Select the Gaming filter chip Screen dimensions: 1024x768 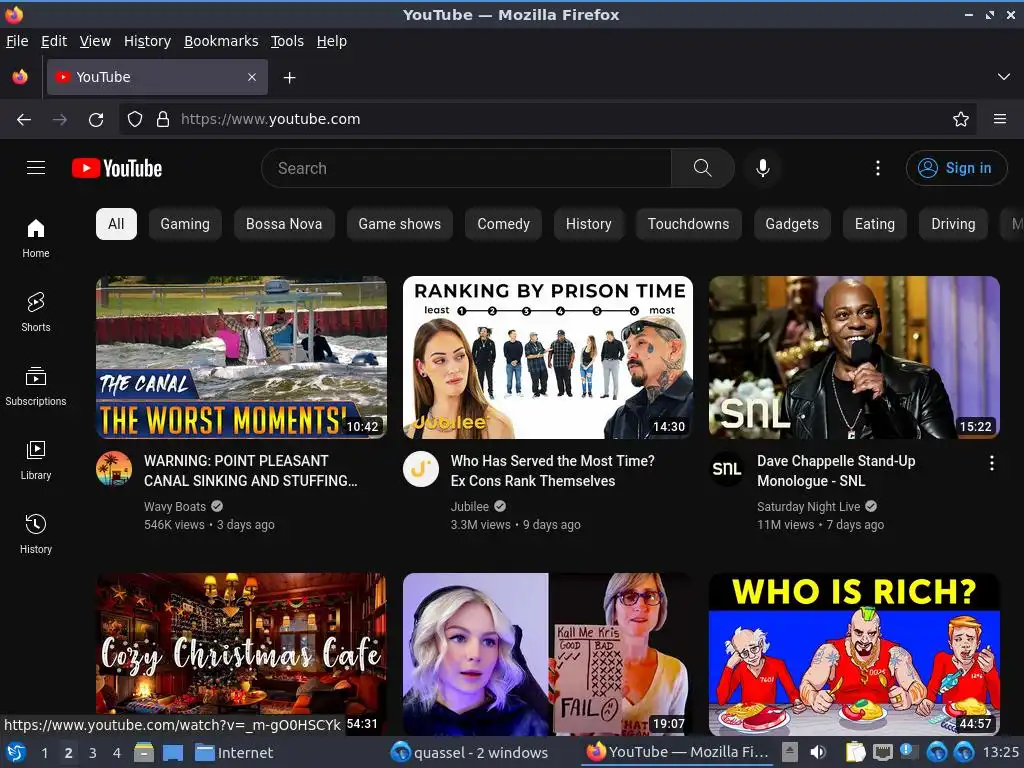coord(185,224)
